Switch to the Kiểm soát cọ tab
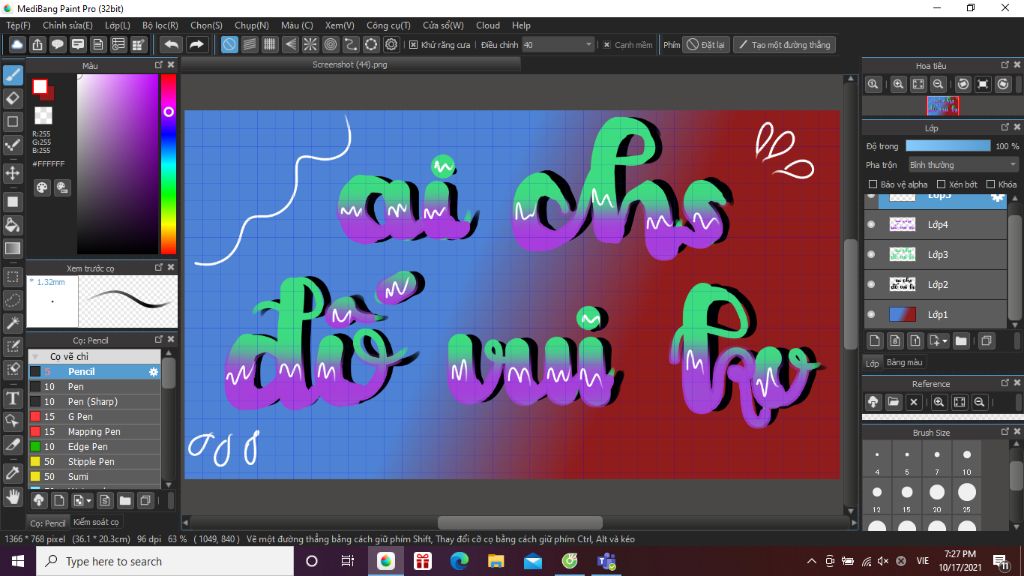Image resolution: width=1024 pixels, height=576 pixels. pos(96,522)
